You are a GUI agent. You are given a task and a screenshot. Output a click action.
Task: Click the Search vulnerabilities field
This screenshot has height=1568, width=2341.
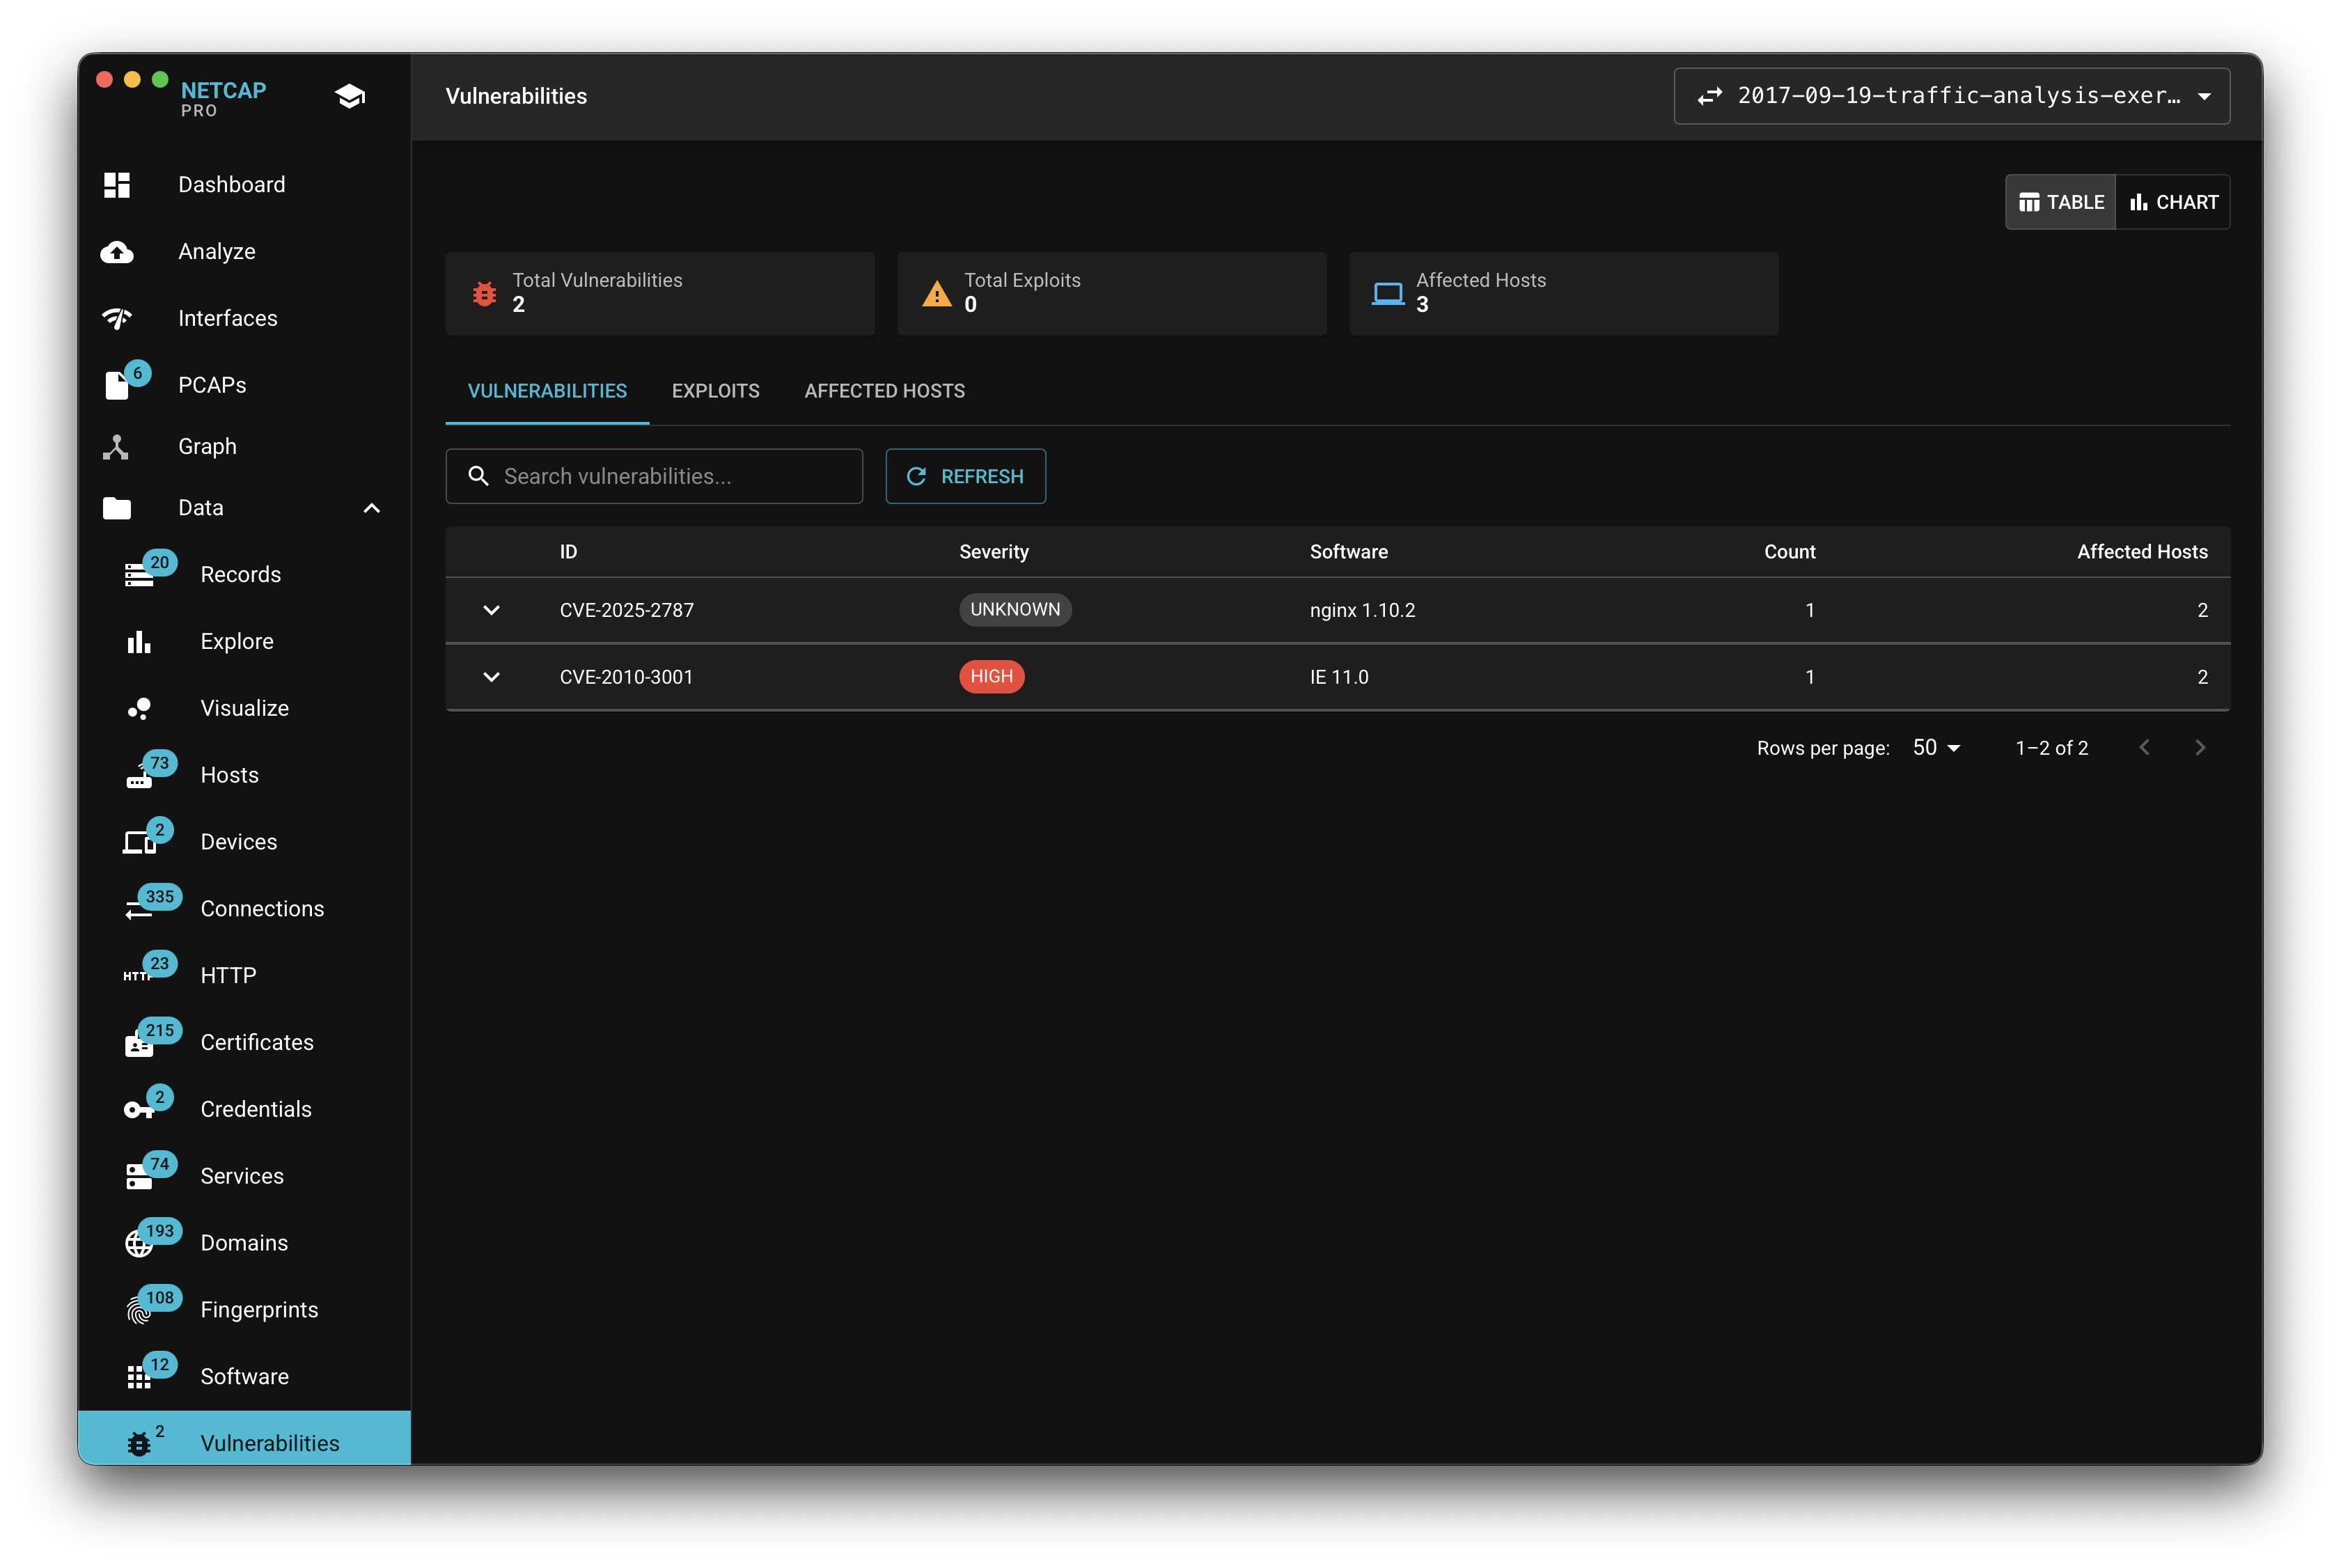654,476
